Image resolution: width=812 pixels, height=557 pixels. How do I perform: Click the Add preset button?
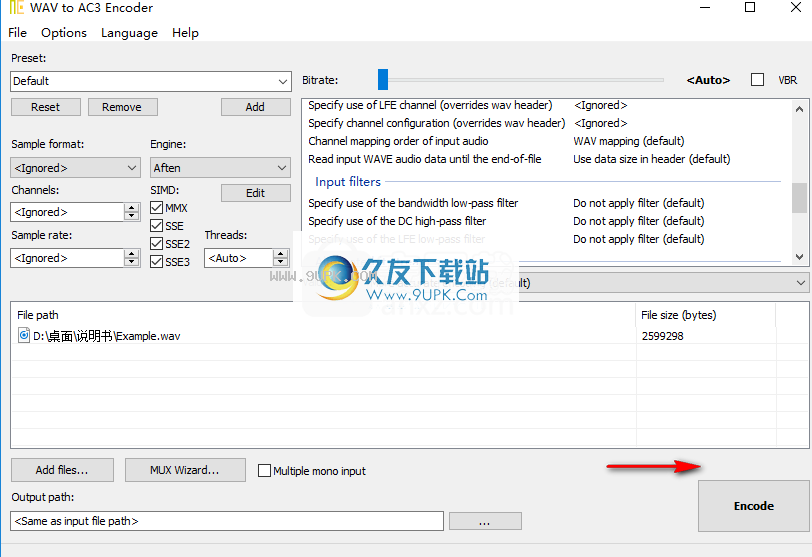click(255, 107)
